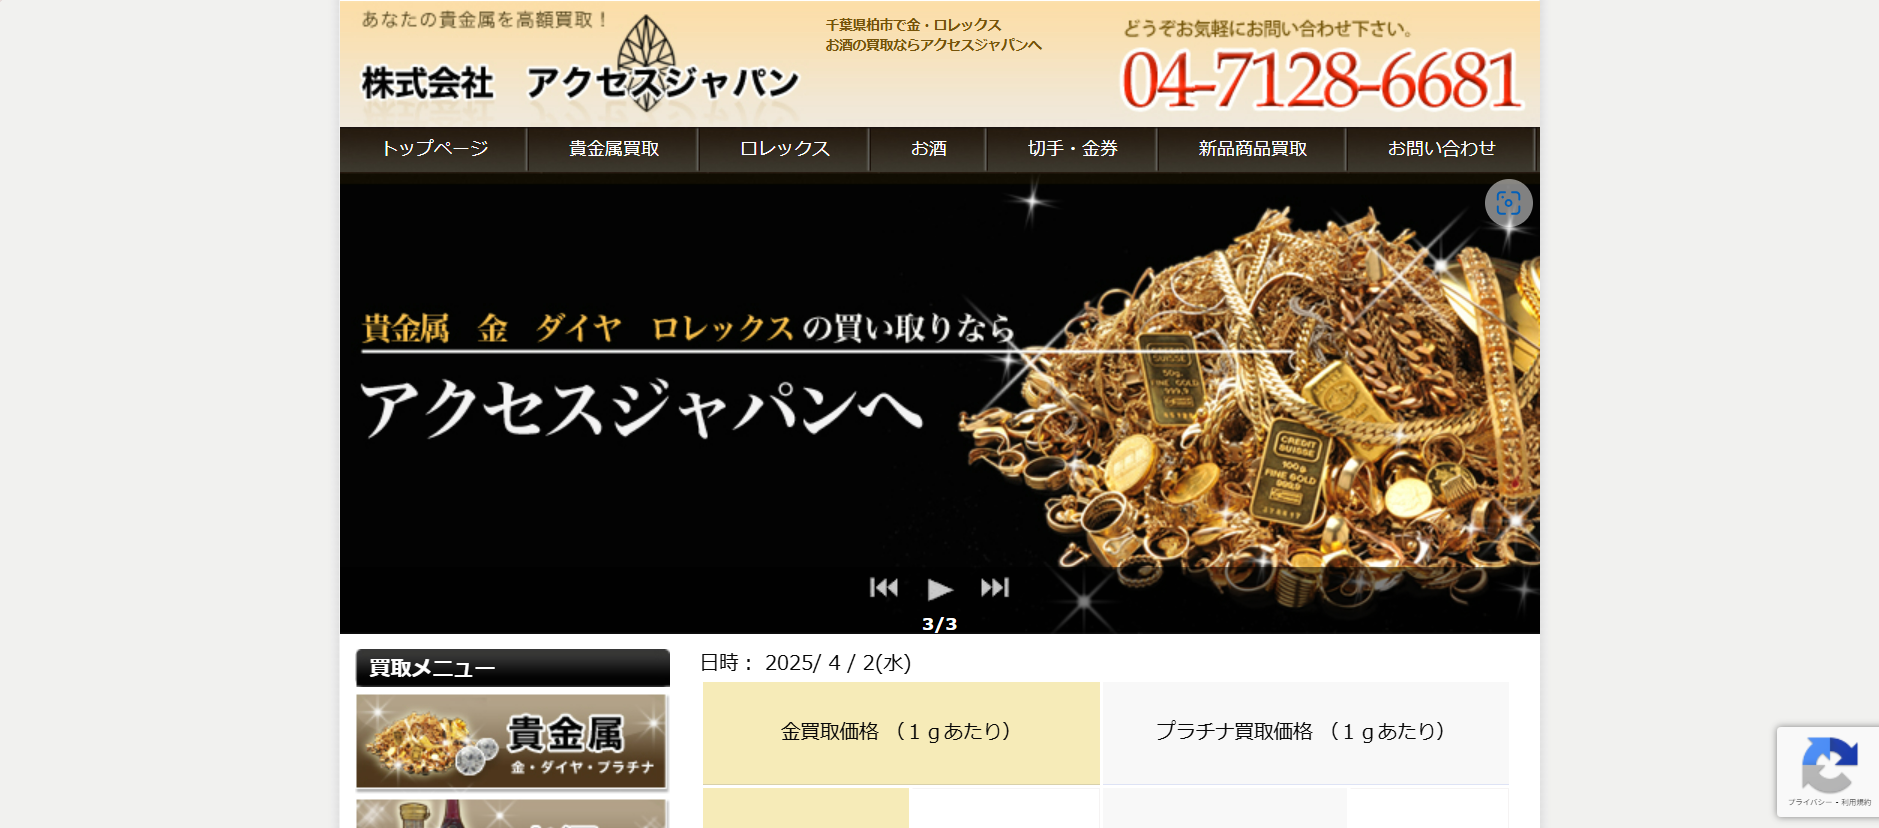Screen dimensions: 1879x828
Task: Click the どうぞお気軽にお問い合わせ下さい text
Action: [x=1268, y=29]
